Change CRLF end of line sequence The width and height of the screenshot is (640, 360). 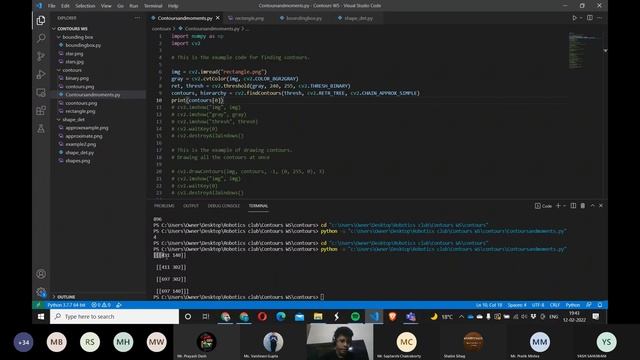[555, 305]
